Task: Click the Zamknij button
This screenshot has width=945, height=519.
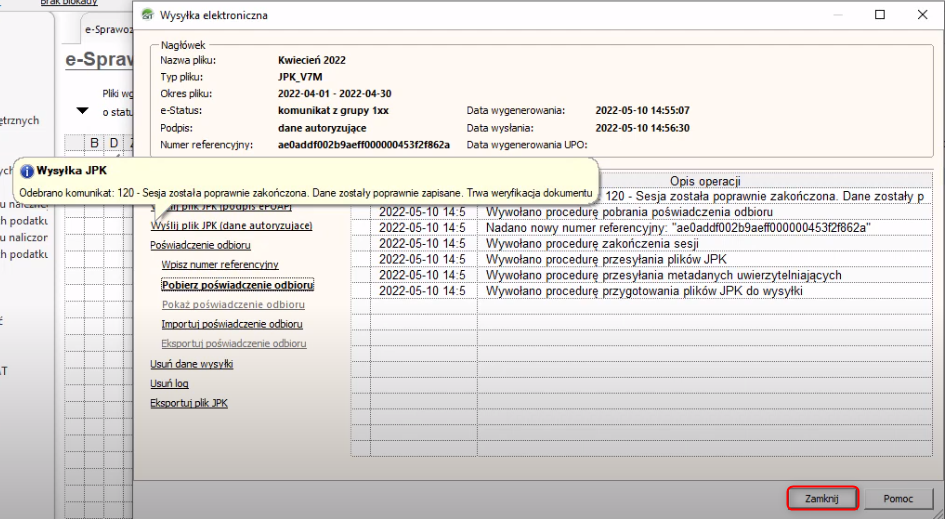Action: pos(822,499)
